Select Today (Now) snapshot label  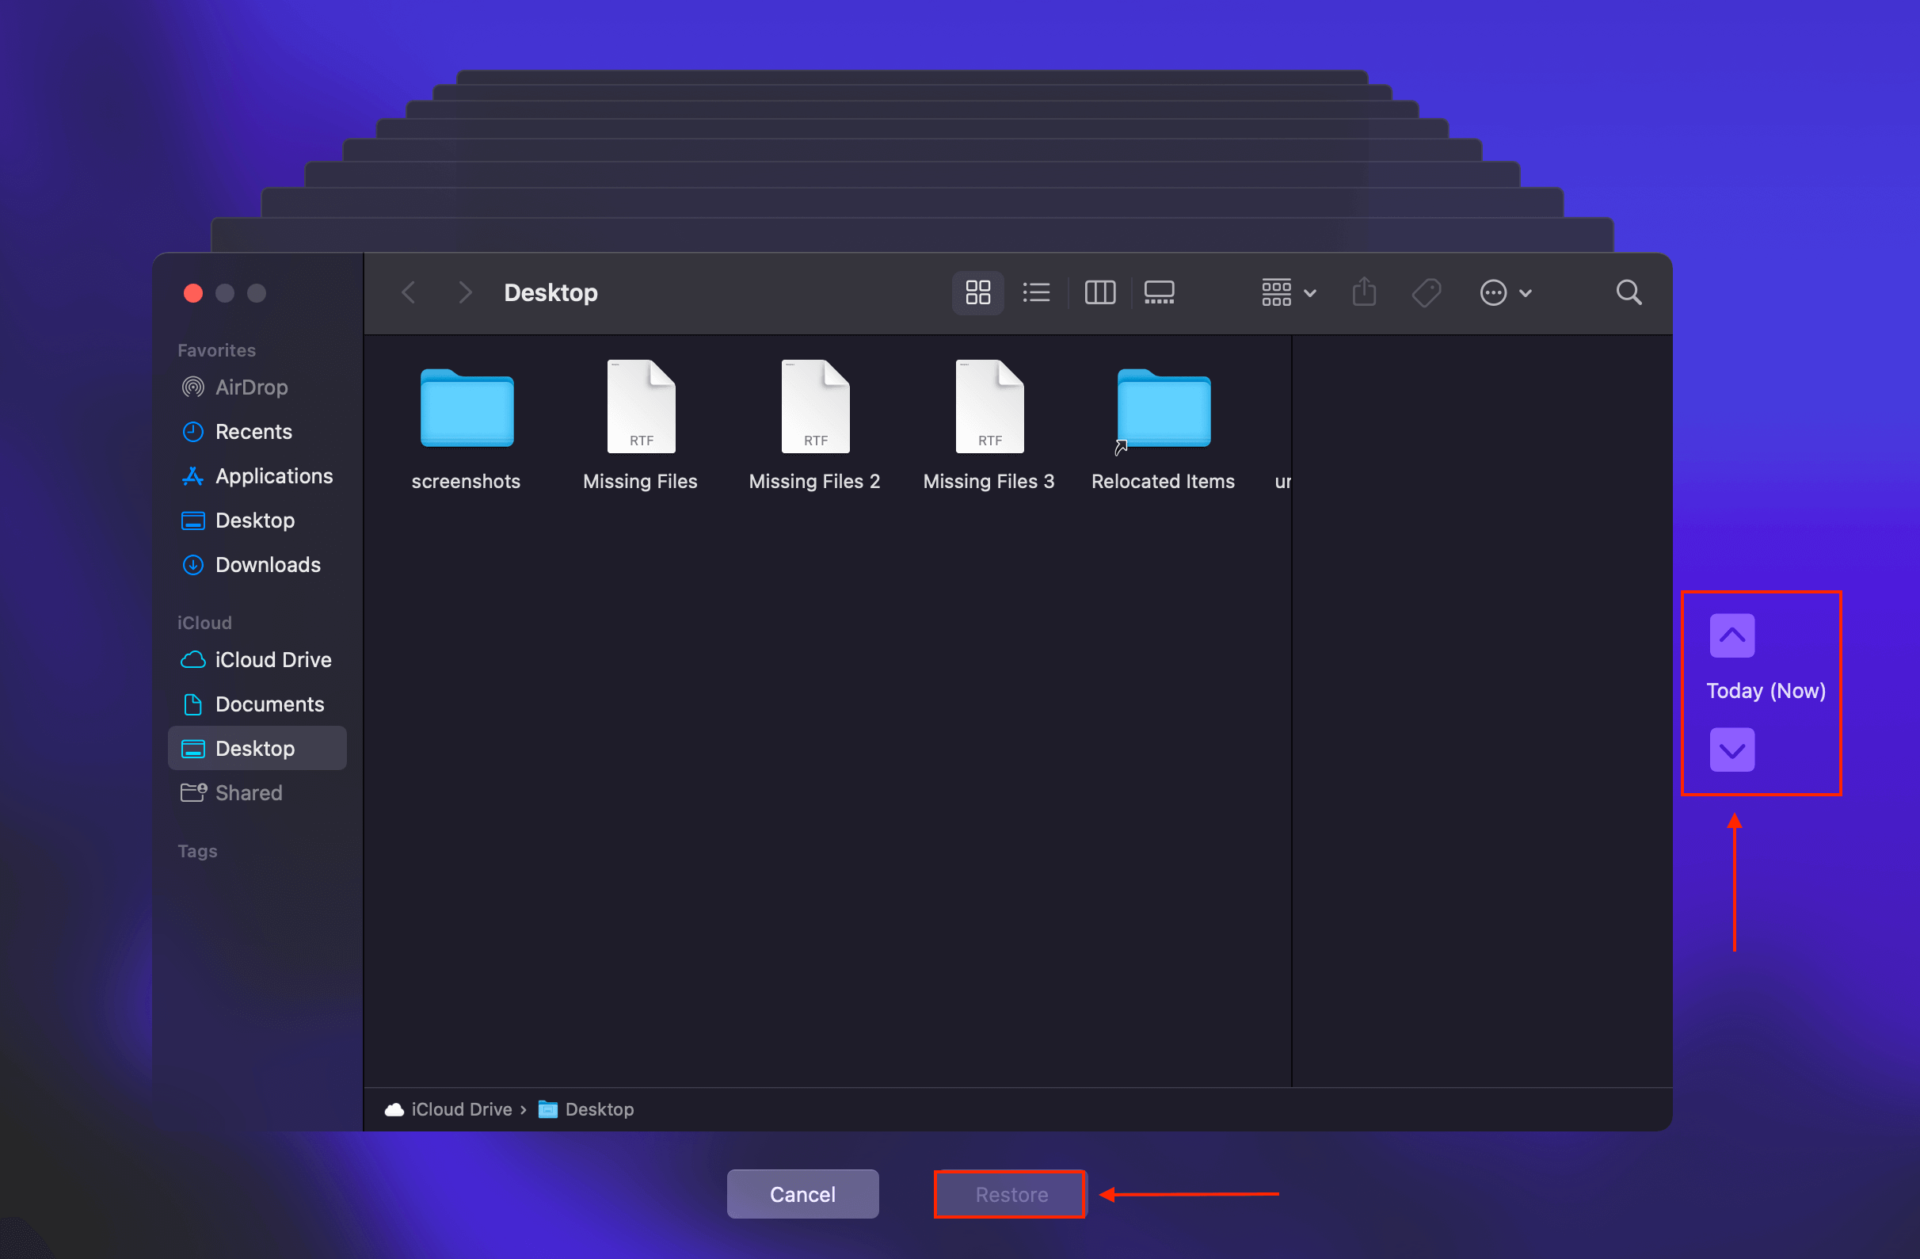coord(1763,690)
